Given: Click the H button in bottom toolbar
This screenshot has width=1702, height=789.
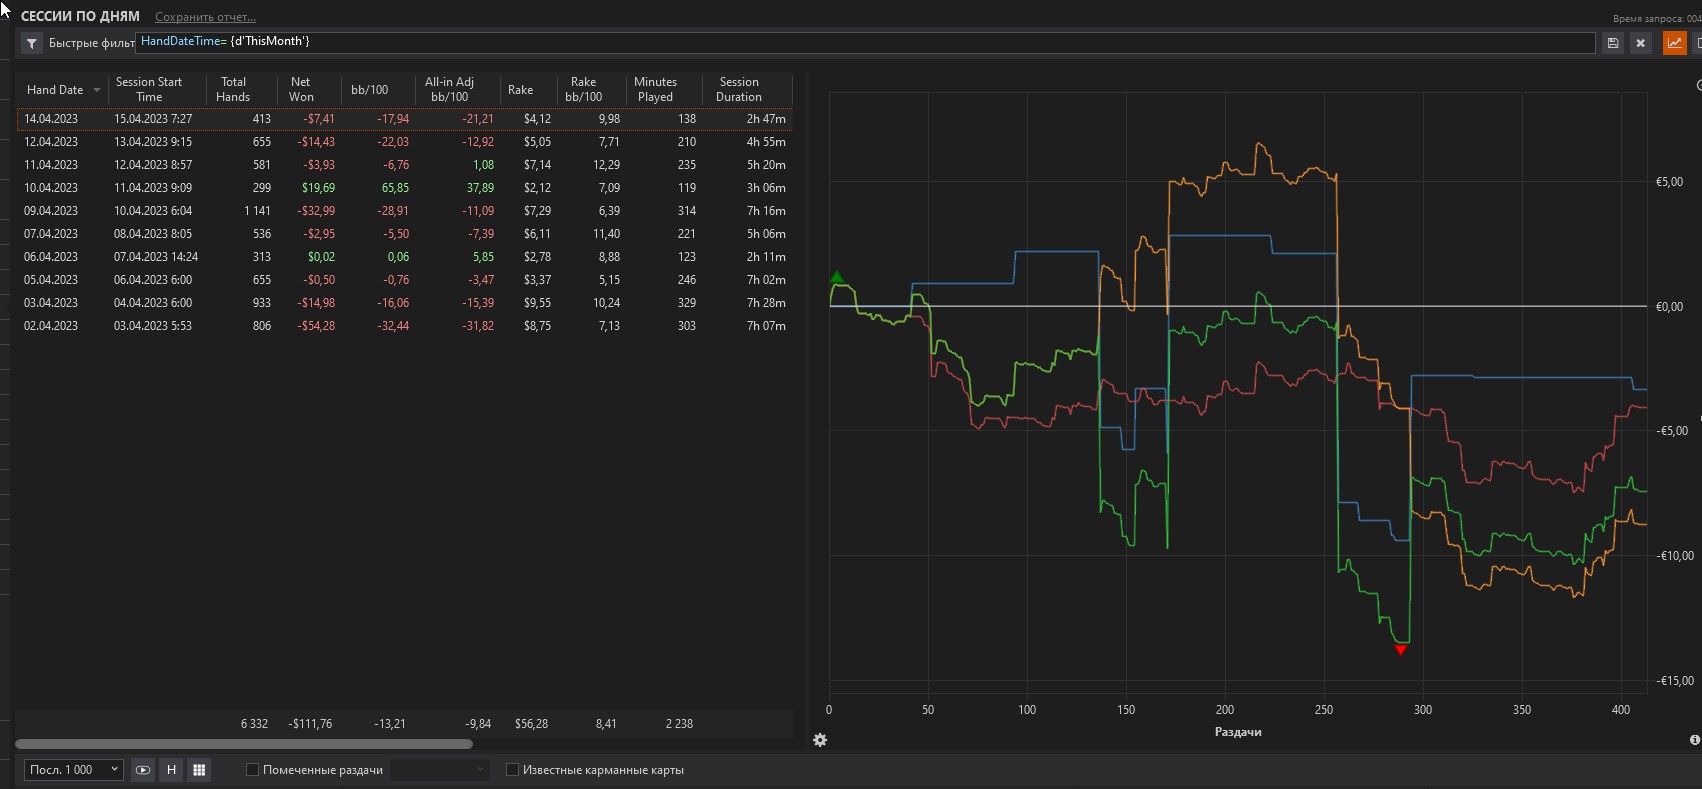Looking at the screenshot, I should coord(171,770).
